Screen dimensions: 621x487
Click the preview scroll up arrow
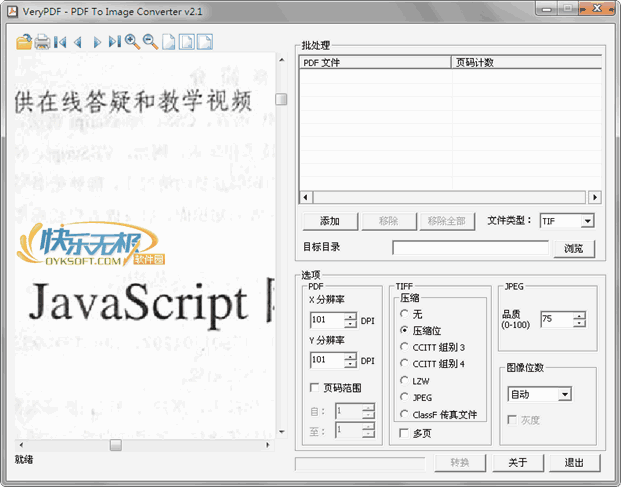coord(281,60)
